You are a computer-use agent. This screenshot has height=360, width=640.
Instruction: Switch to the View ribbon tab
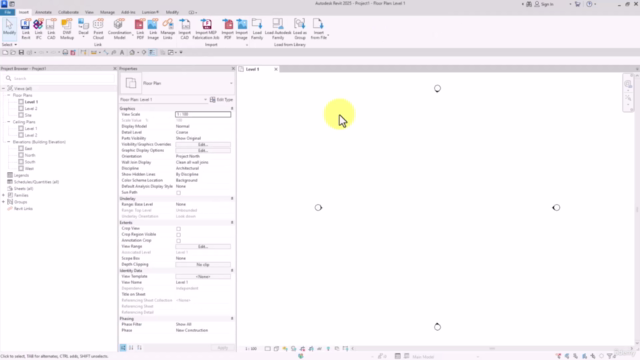[89, 12]
